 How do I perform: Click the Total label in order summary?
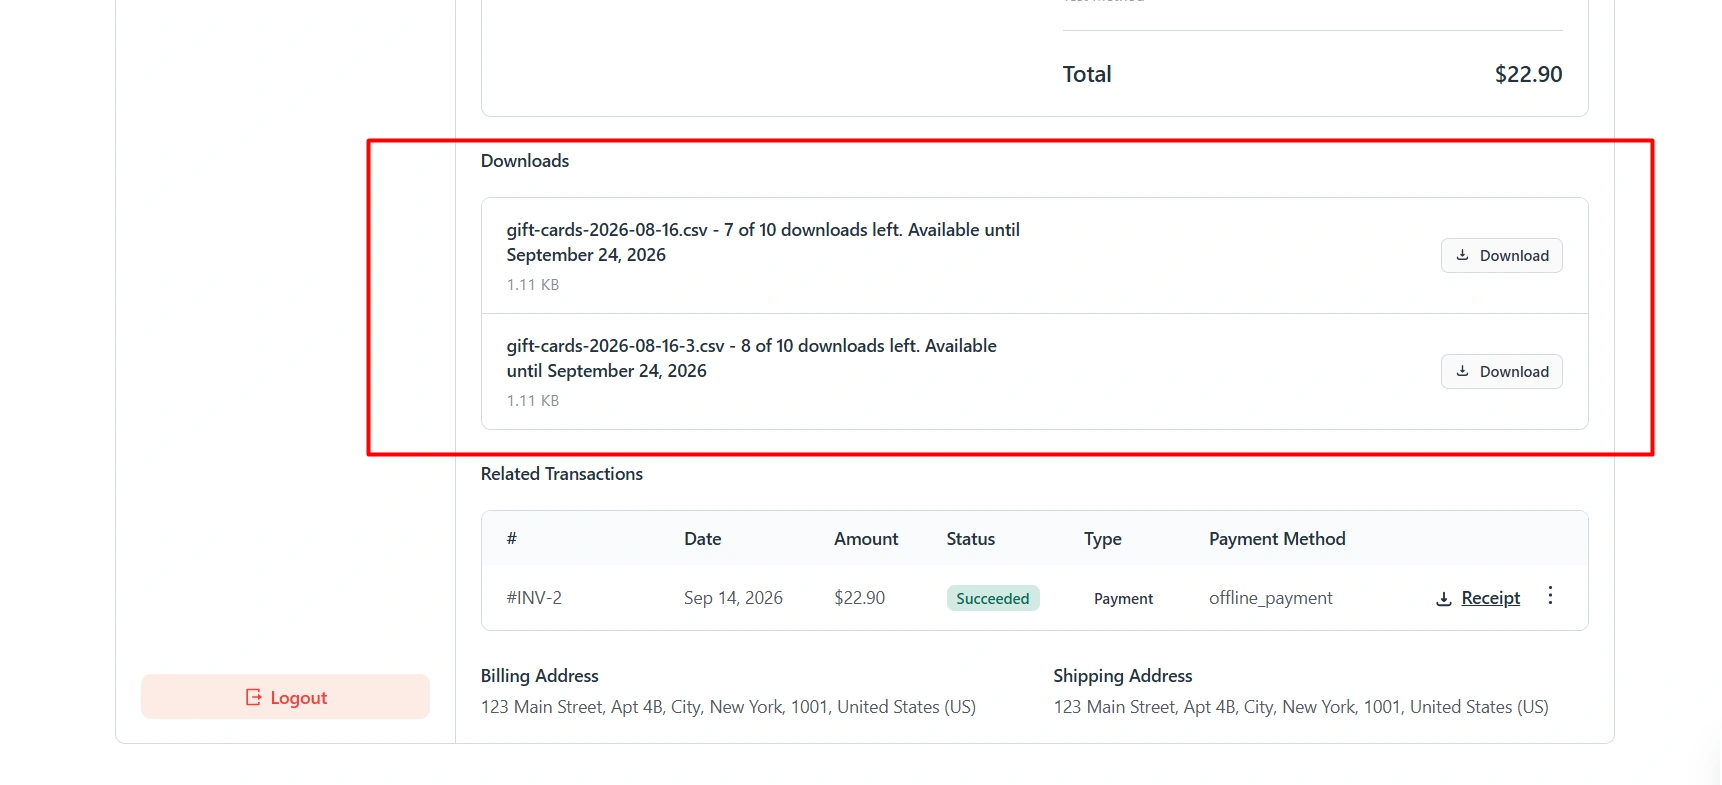(x=1087, y=74)
